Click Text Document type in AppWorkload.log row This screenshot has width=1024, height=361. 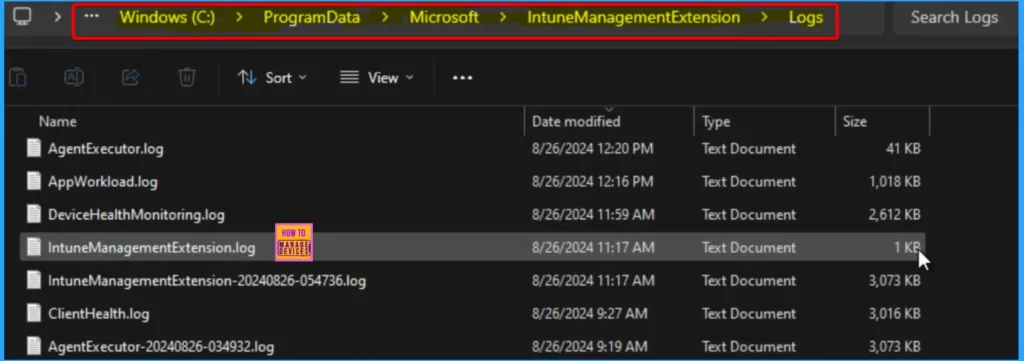[x=749, y=182]
